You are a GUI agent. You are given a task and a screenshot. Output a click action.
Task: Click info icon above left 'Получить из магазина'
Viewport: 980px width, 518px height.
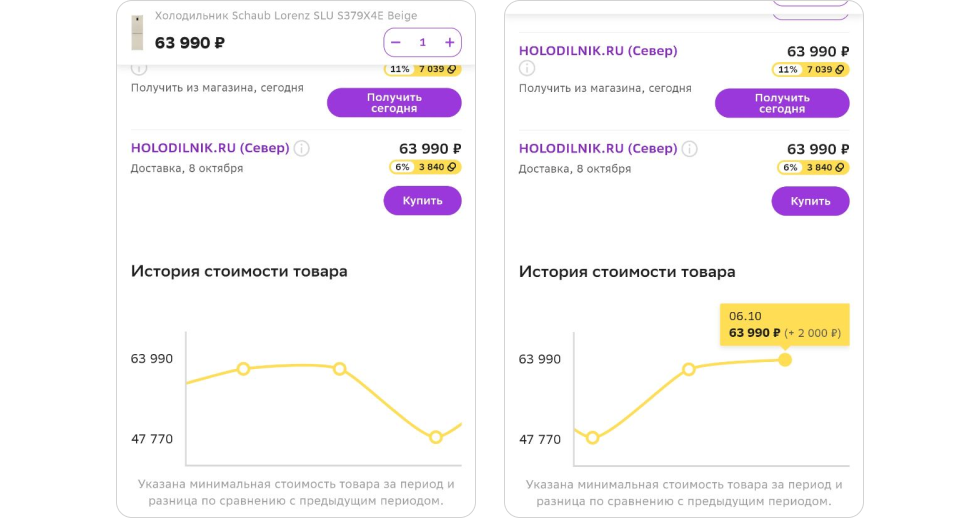pyautogui.click(x=139, y=69)
